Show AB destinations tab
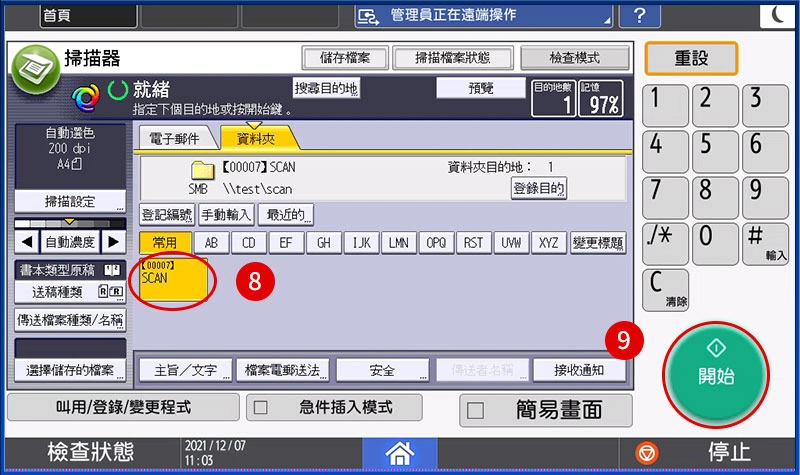This screenshot has height=475, width=800. coord(211,243)
